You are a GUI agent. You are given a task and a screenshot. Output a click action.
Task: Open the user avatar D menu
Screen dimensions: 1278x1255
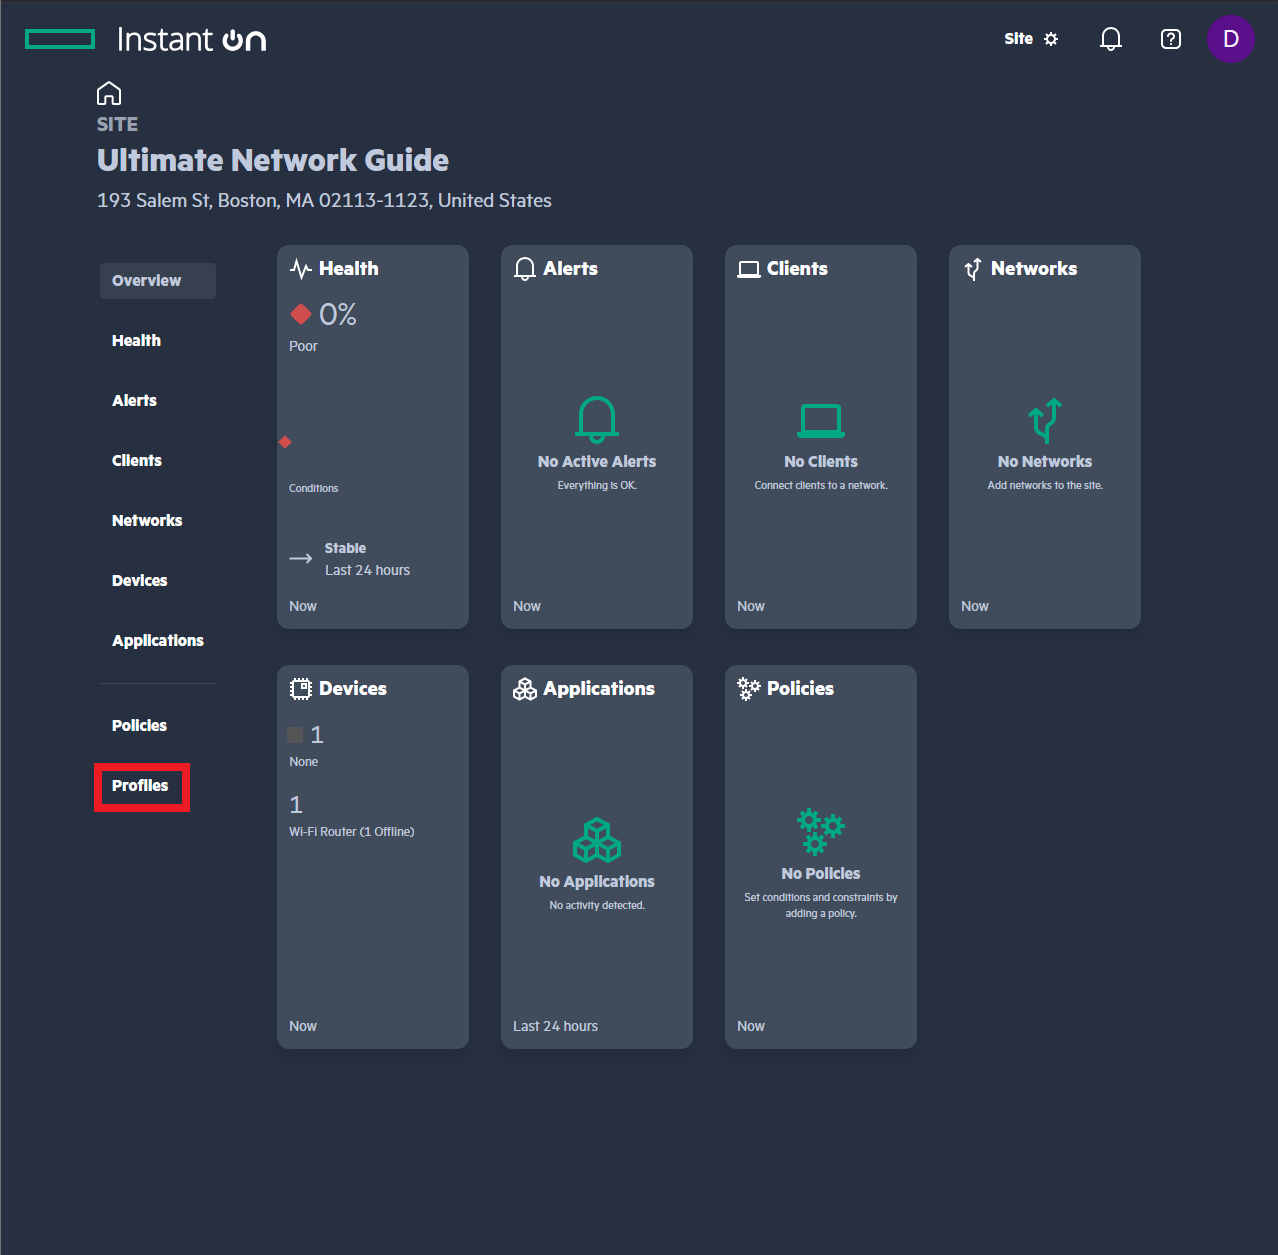tap(1231, 39)
